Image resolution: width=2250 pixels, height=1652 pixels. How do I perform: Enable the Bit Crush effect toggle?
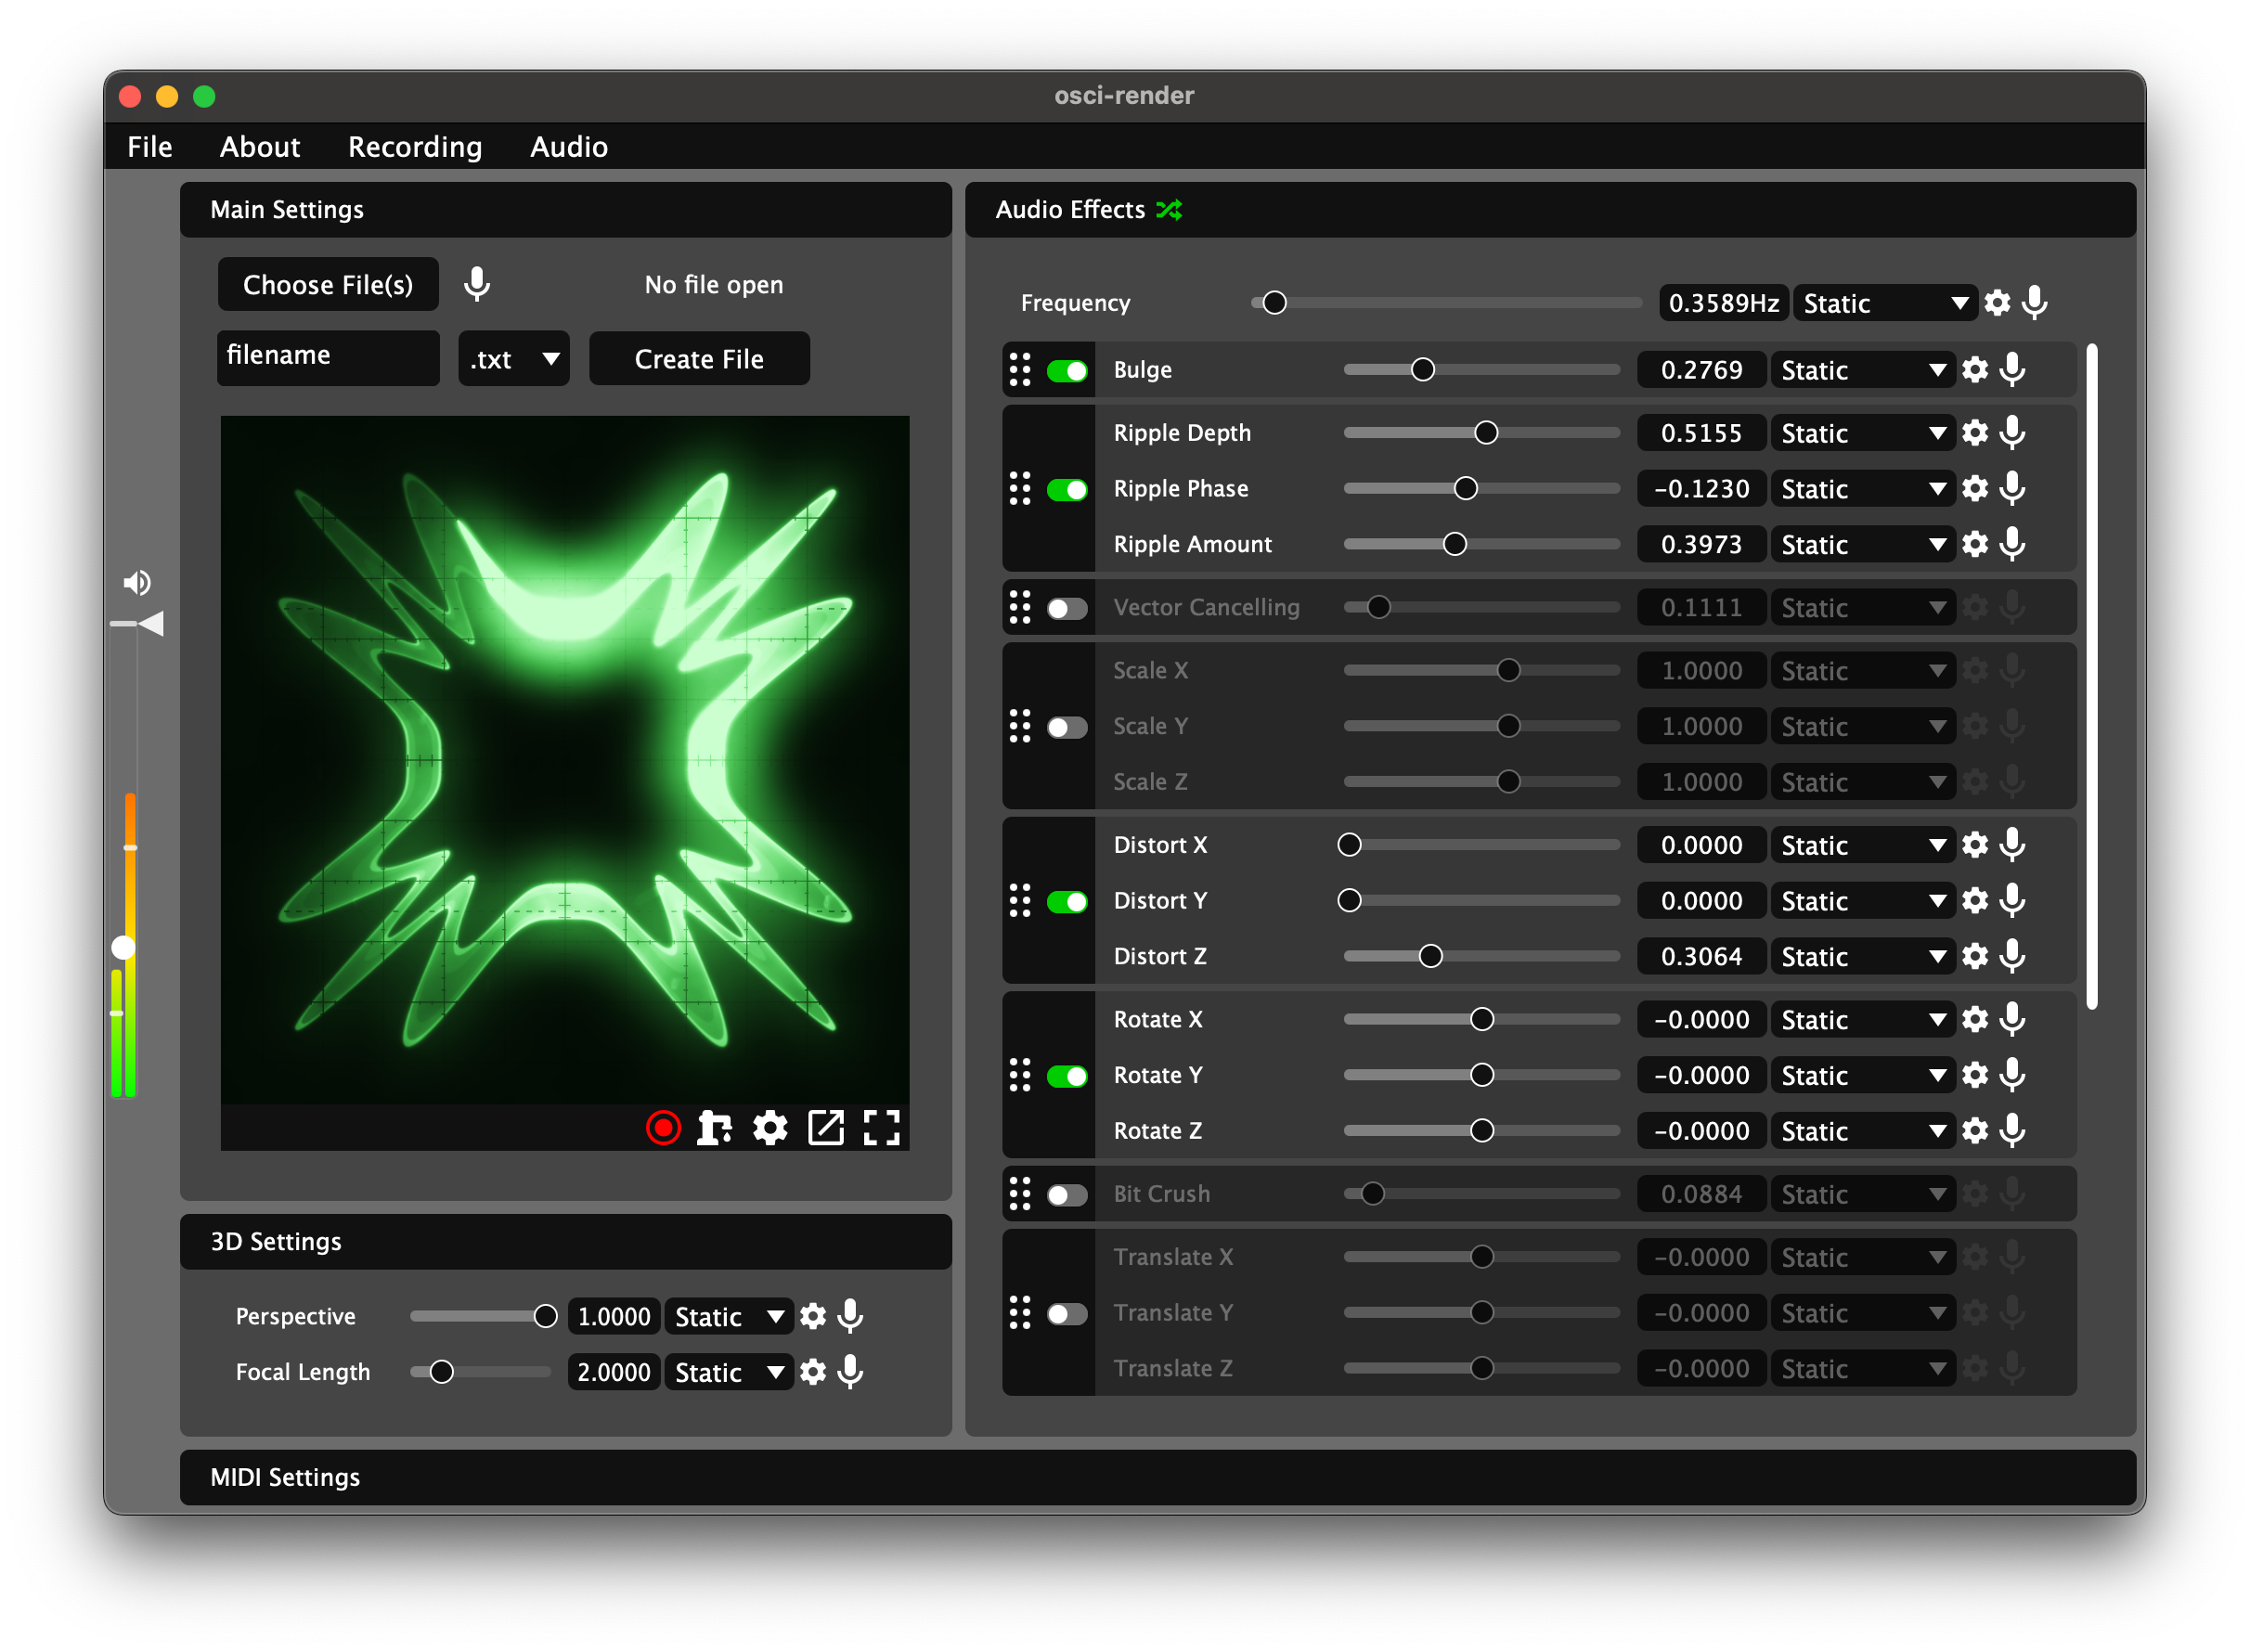point(1067,1194)
